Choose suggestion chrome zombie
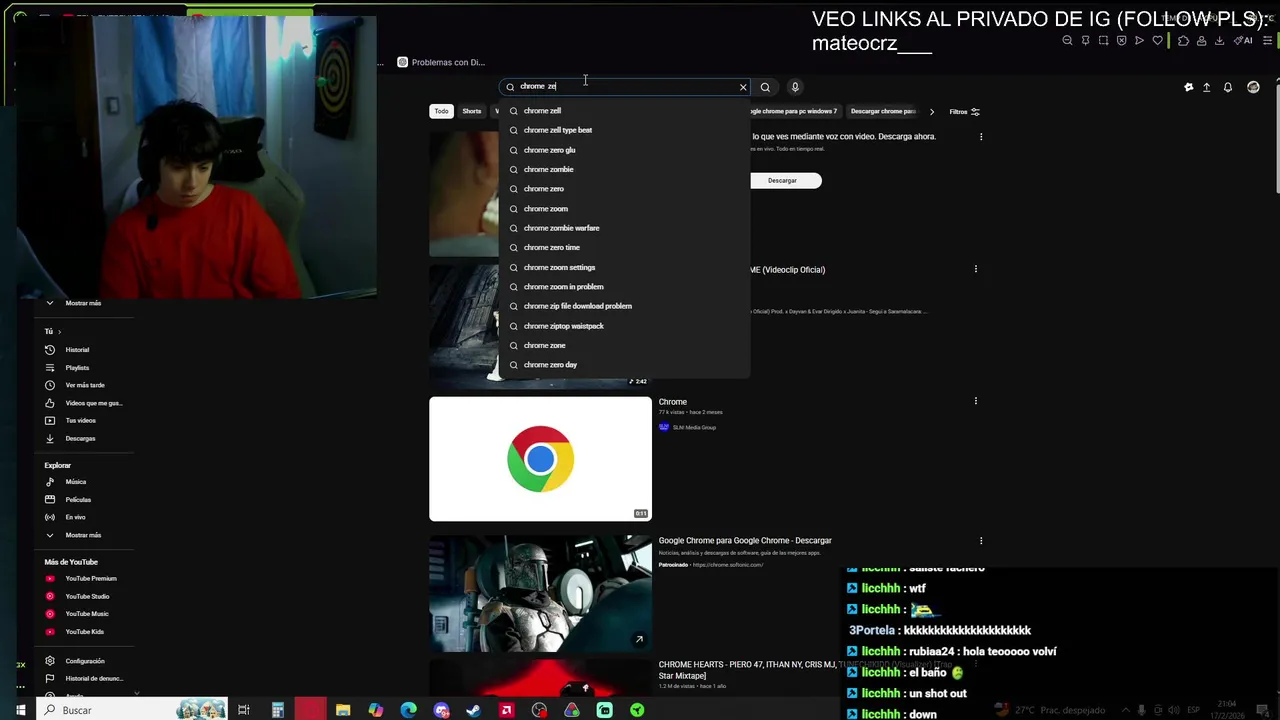The width and height of the screenshot is (1280, 720). click(624, 170)
